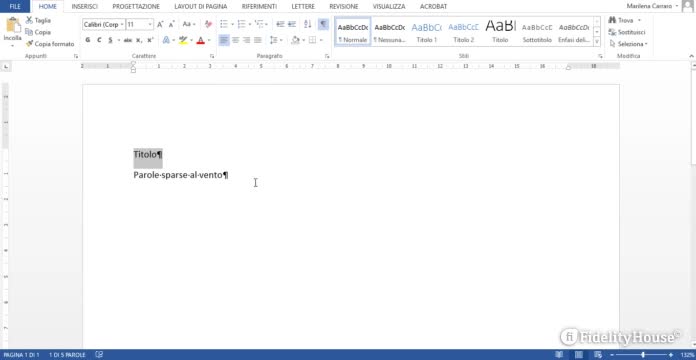This screenshot has height=360, width=696.
Task: Open the font size 11 dropdown
Action: tap(150, 24)
